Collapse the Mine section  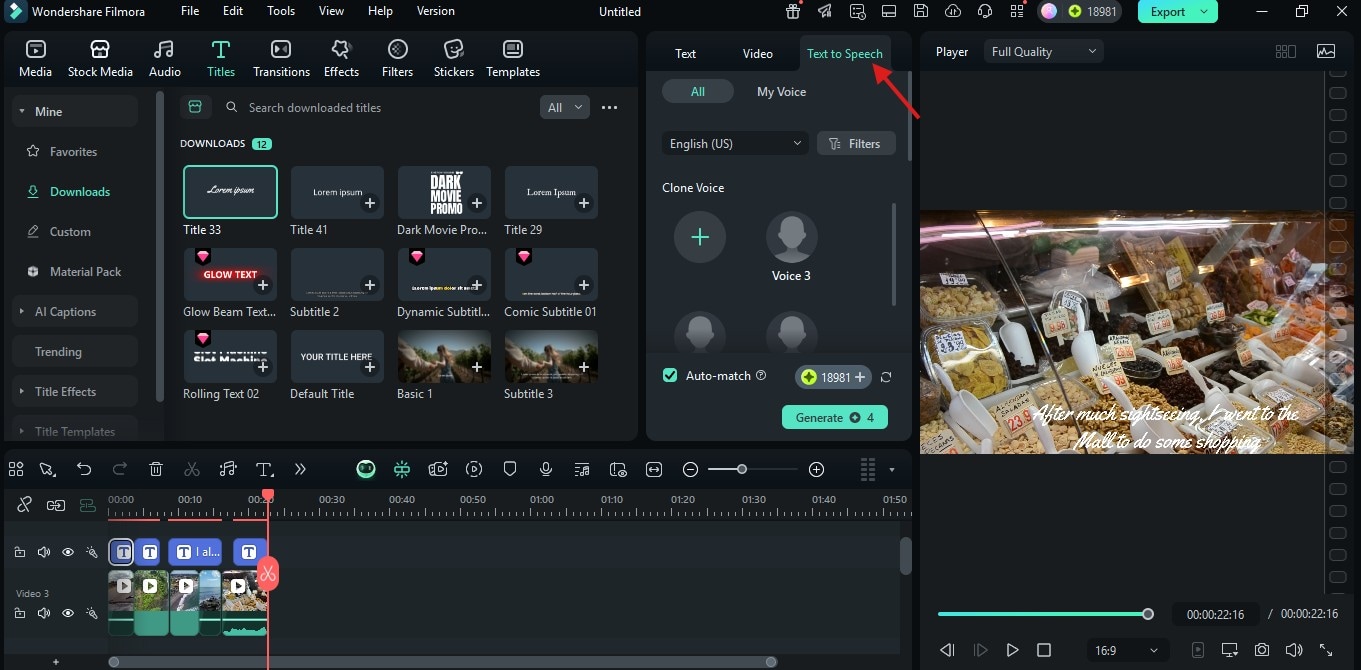[22, 112]
